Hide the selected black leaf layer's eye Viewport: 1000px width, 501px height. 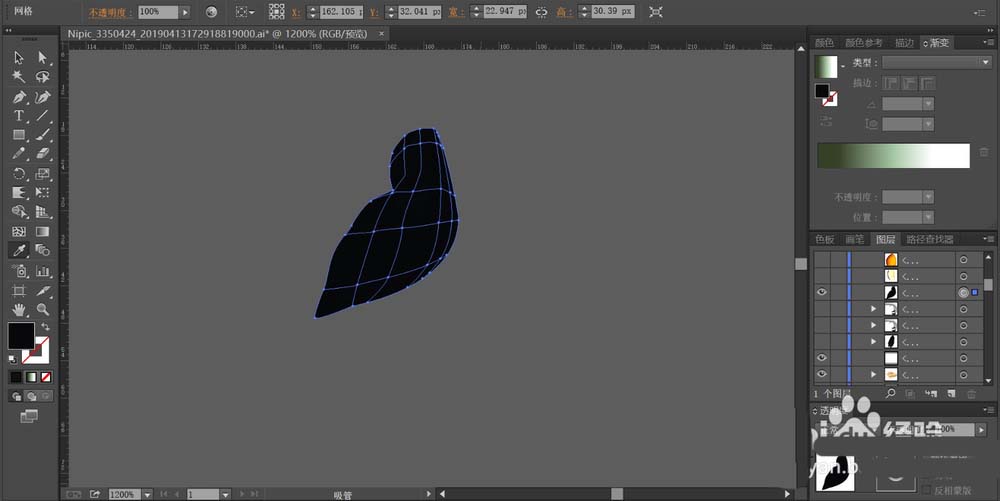click(x=821, y=292)
